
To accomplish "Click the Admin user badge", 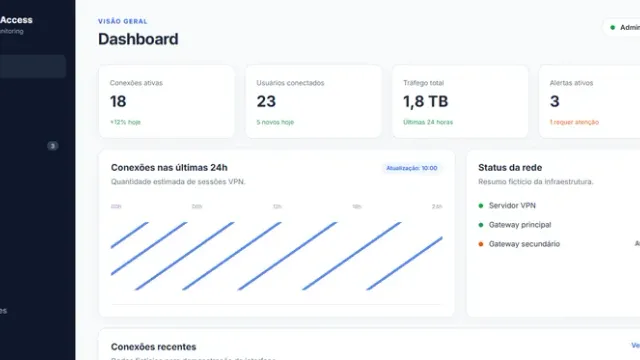I will (622, 27).
